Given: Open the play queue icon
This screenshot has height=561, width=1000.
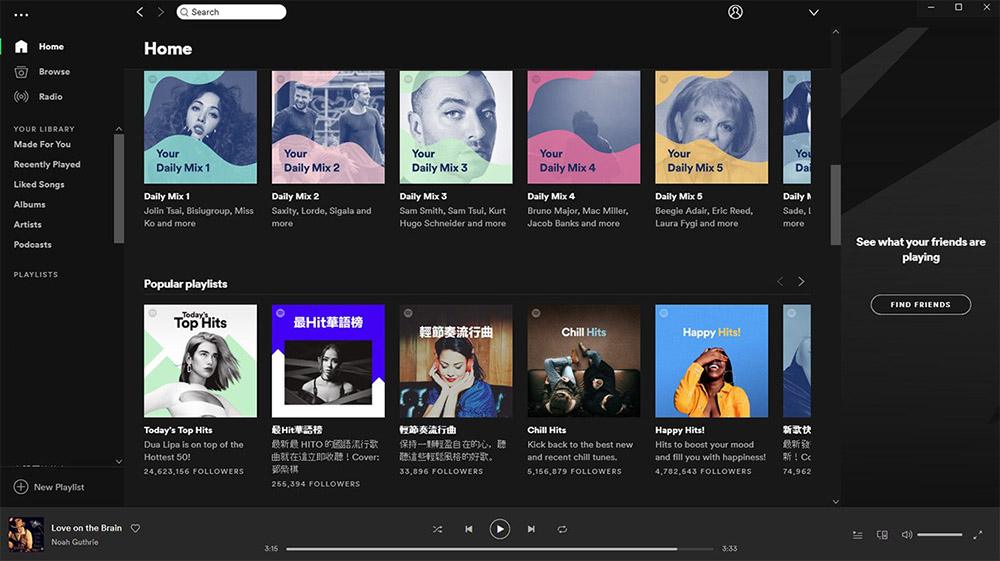Looking at the screenshot, I should tap(858, 535).
